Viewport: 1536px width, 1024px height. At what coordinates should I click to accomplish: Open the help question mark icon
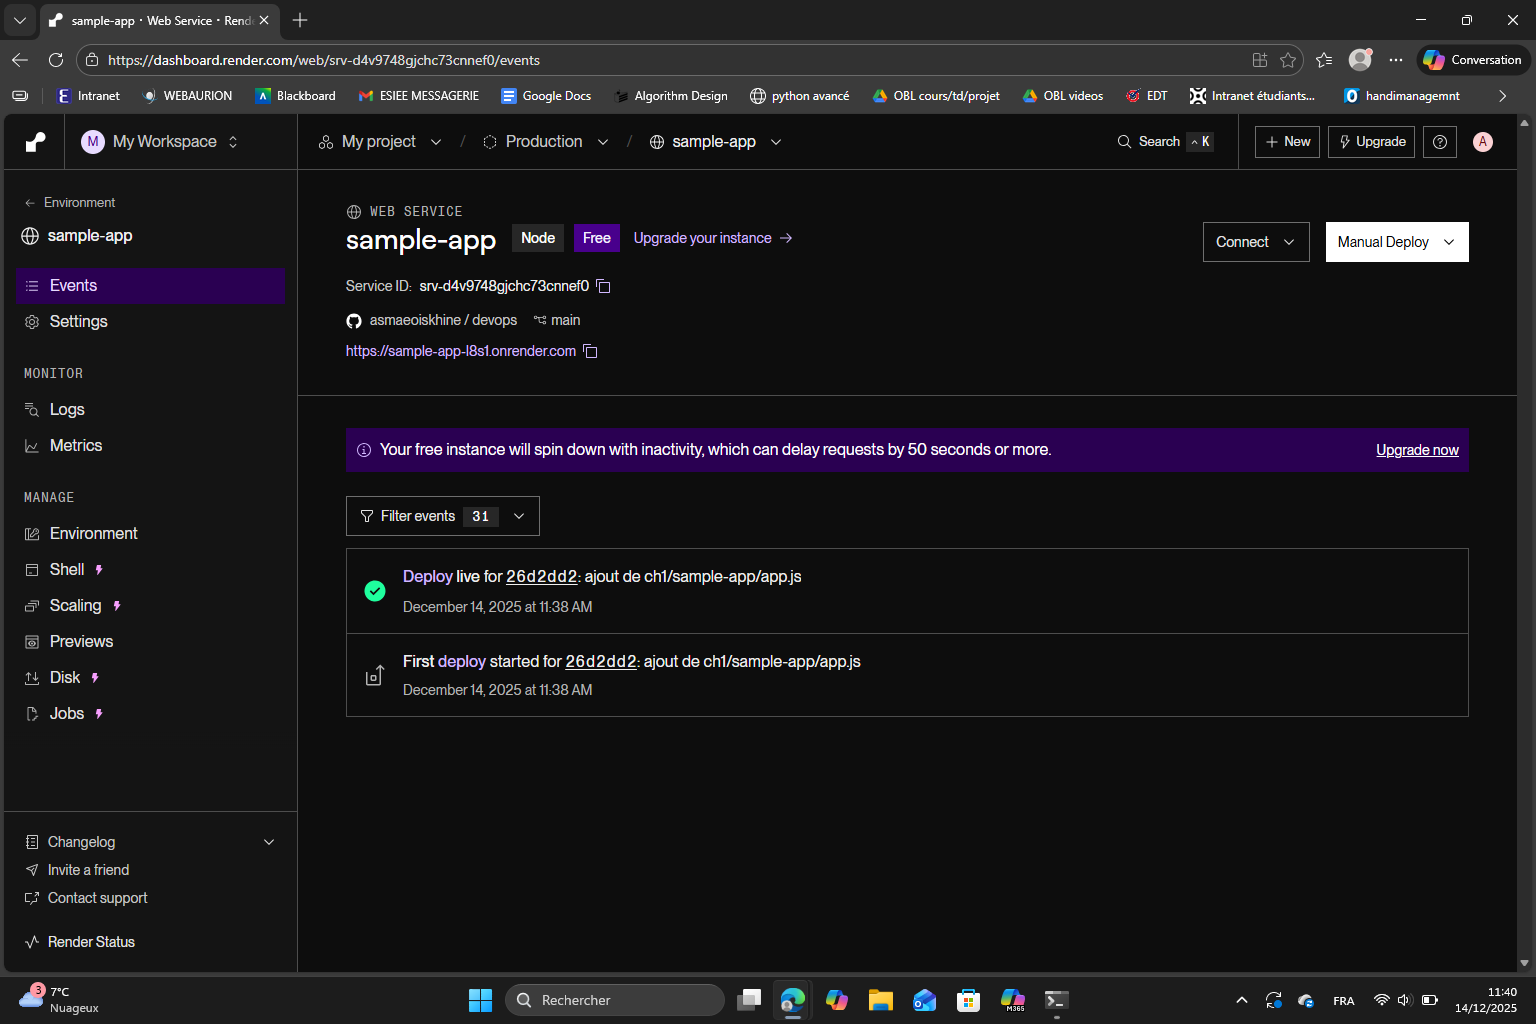(1440, 142)
